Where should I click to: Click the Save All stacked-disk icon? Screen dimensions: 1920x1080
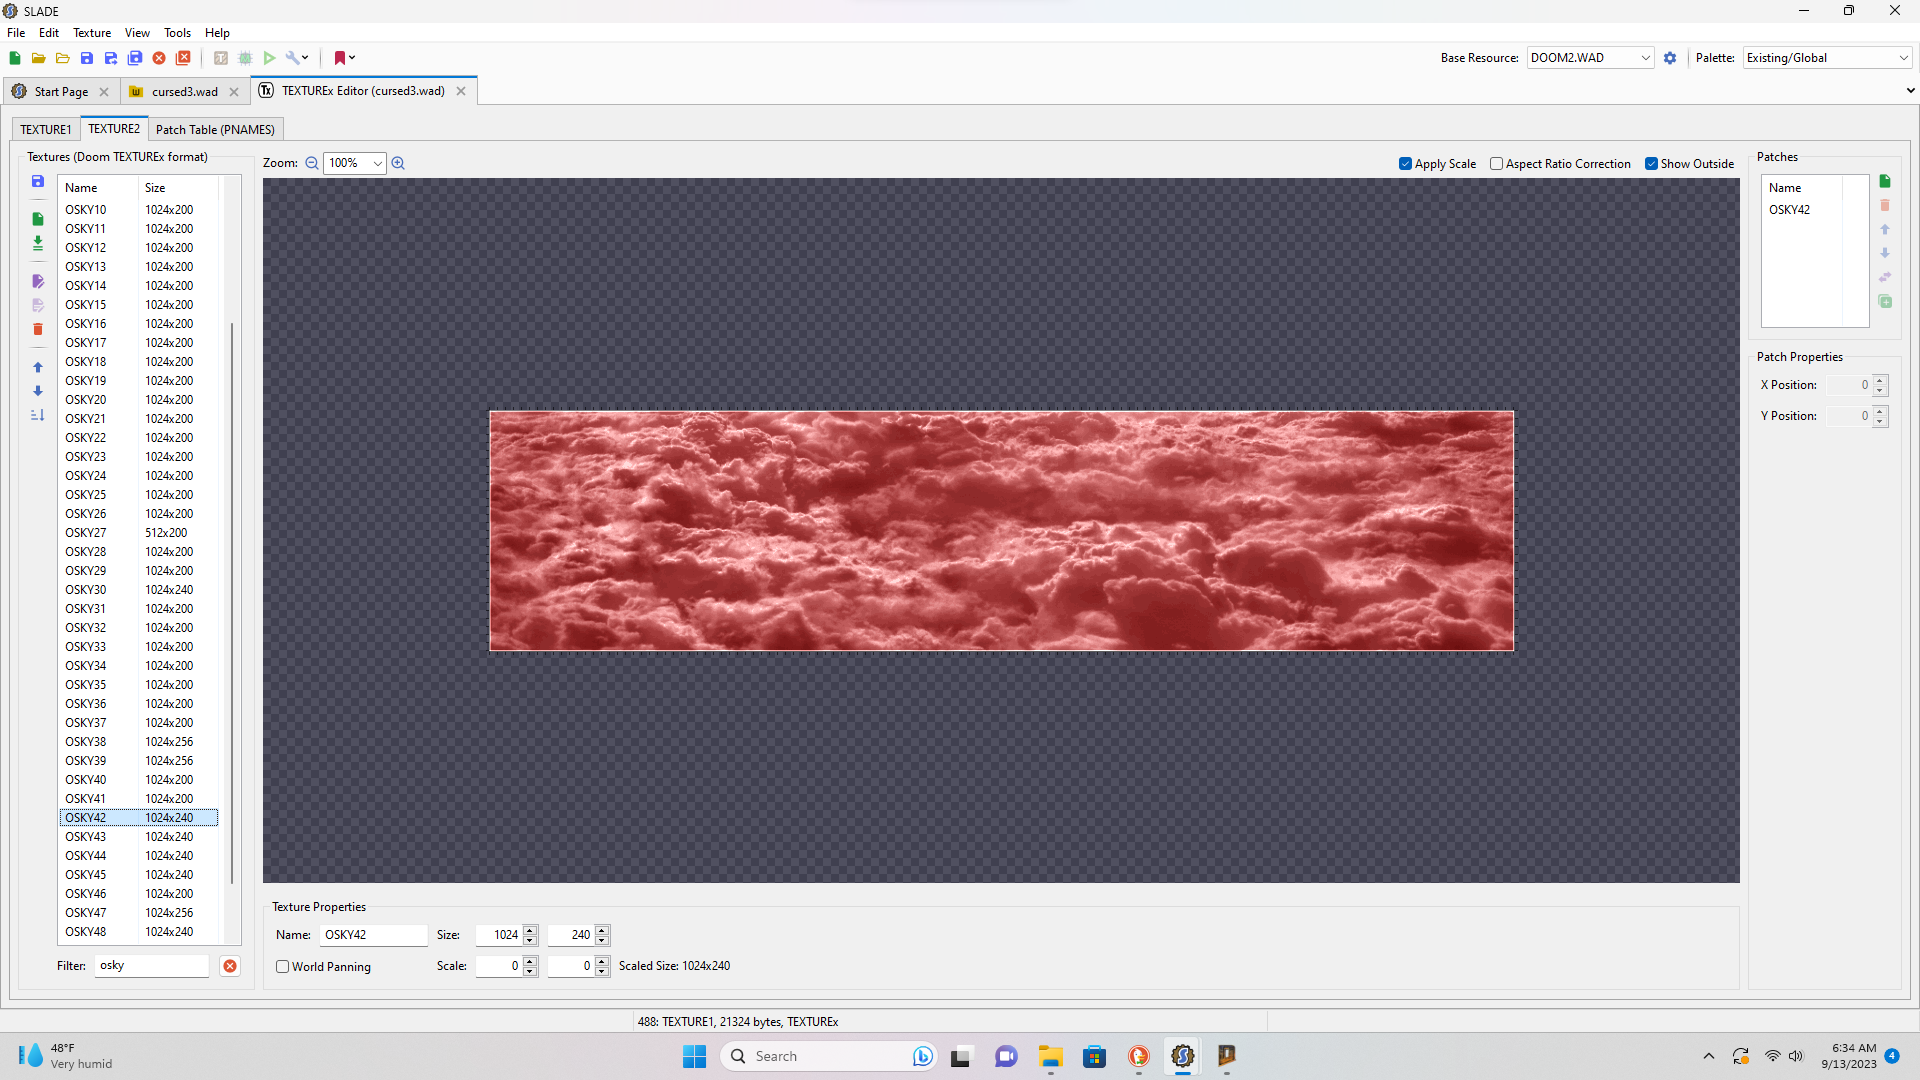tap(135, 58)
